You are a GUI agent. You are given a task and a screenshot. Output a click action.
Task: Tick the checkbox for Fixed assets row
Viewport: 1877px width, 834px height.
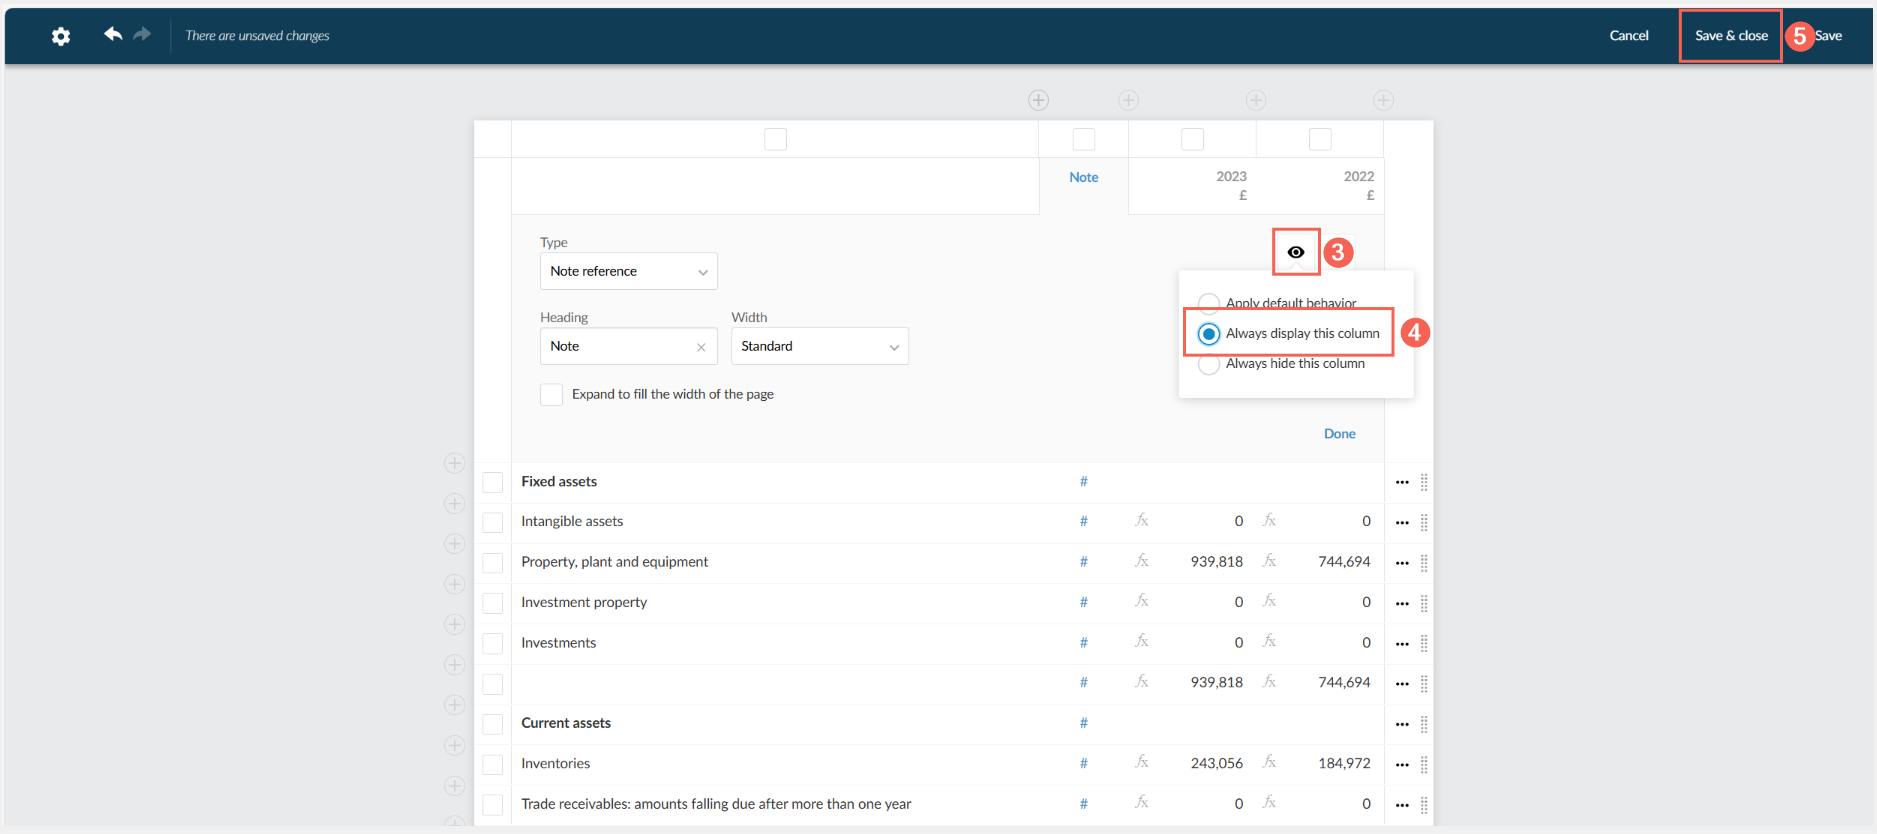pos(493,482)
